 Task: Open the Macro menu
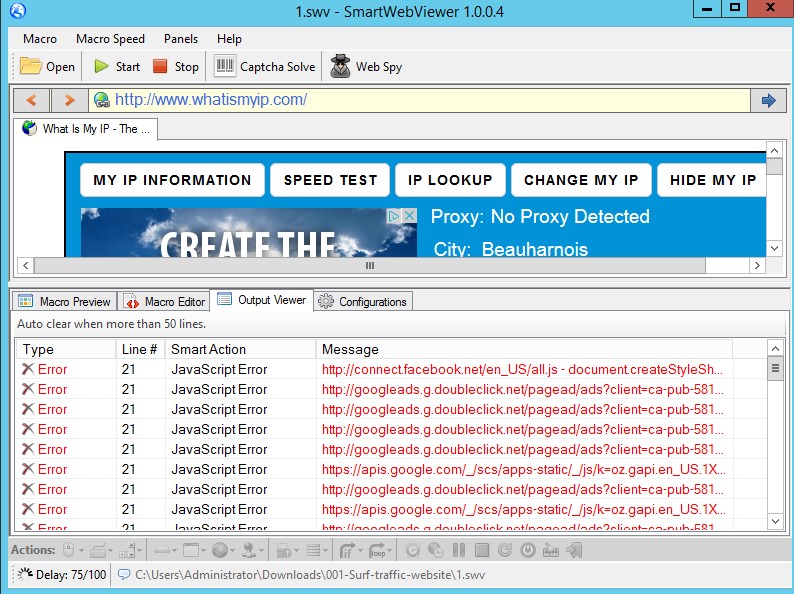click(40, 39)
